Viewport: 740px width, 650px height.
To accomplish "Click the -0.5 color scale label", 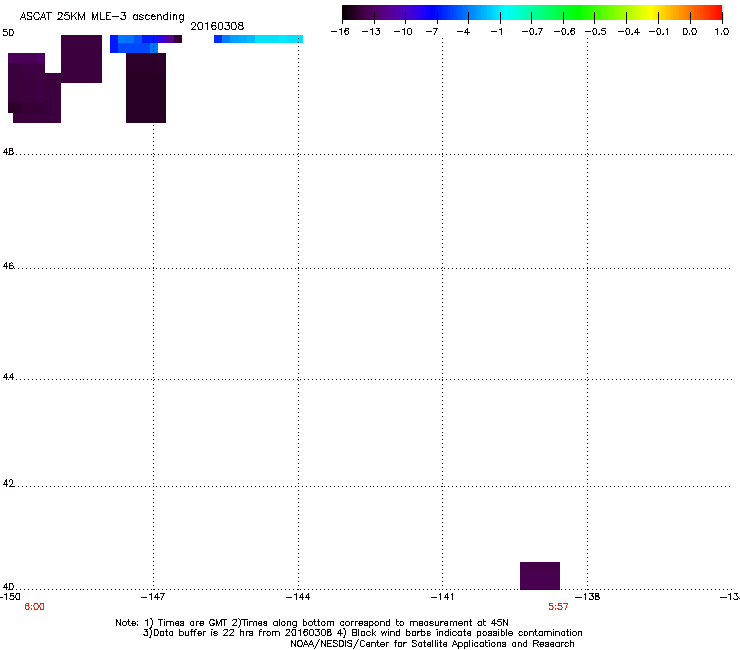I will (x=596, y=32).
